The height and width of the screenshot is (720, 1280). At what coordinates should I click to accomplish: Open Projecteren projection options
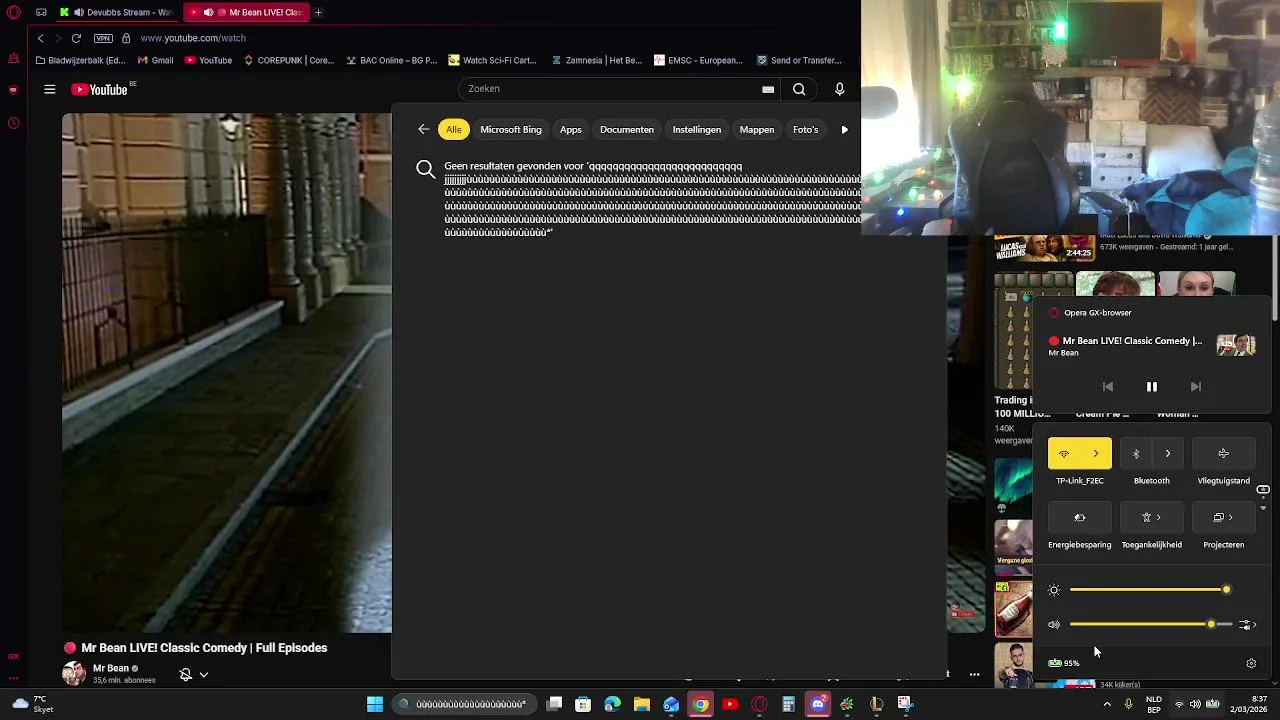click(x=1224, y=518)
